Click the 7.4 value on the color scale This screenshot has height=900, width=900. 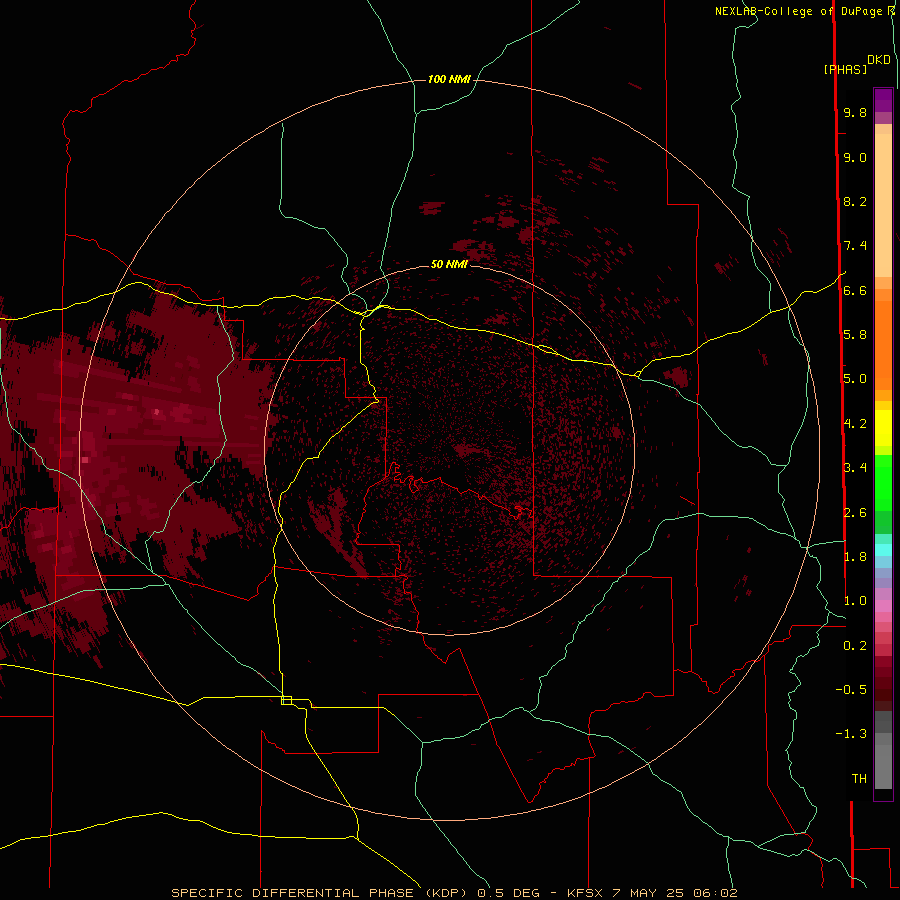[855, 246]
